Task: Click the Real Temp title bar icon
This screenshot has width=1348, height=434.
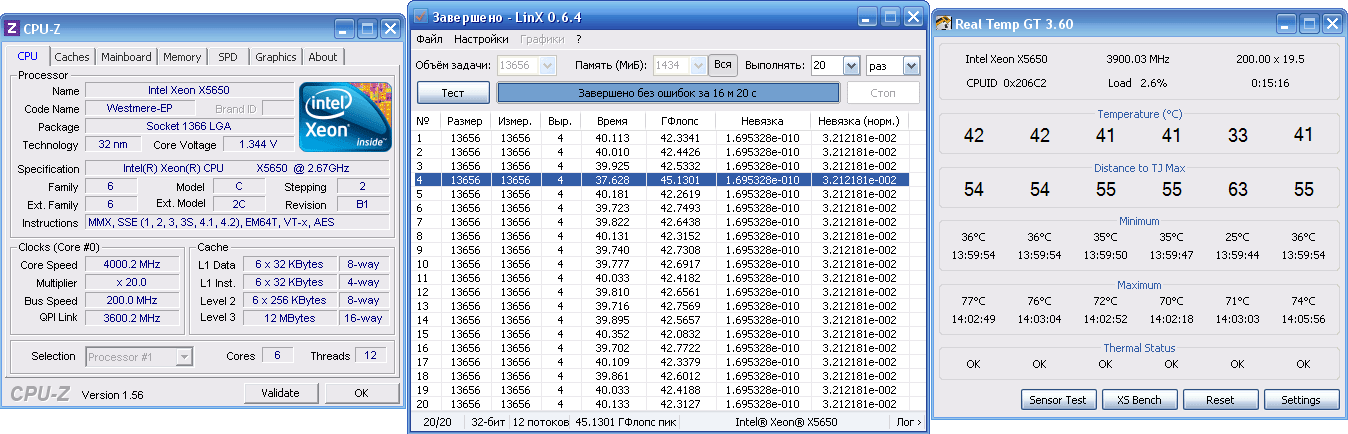Action: pos(945,23)
